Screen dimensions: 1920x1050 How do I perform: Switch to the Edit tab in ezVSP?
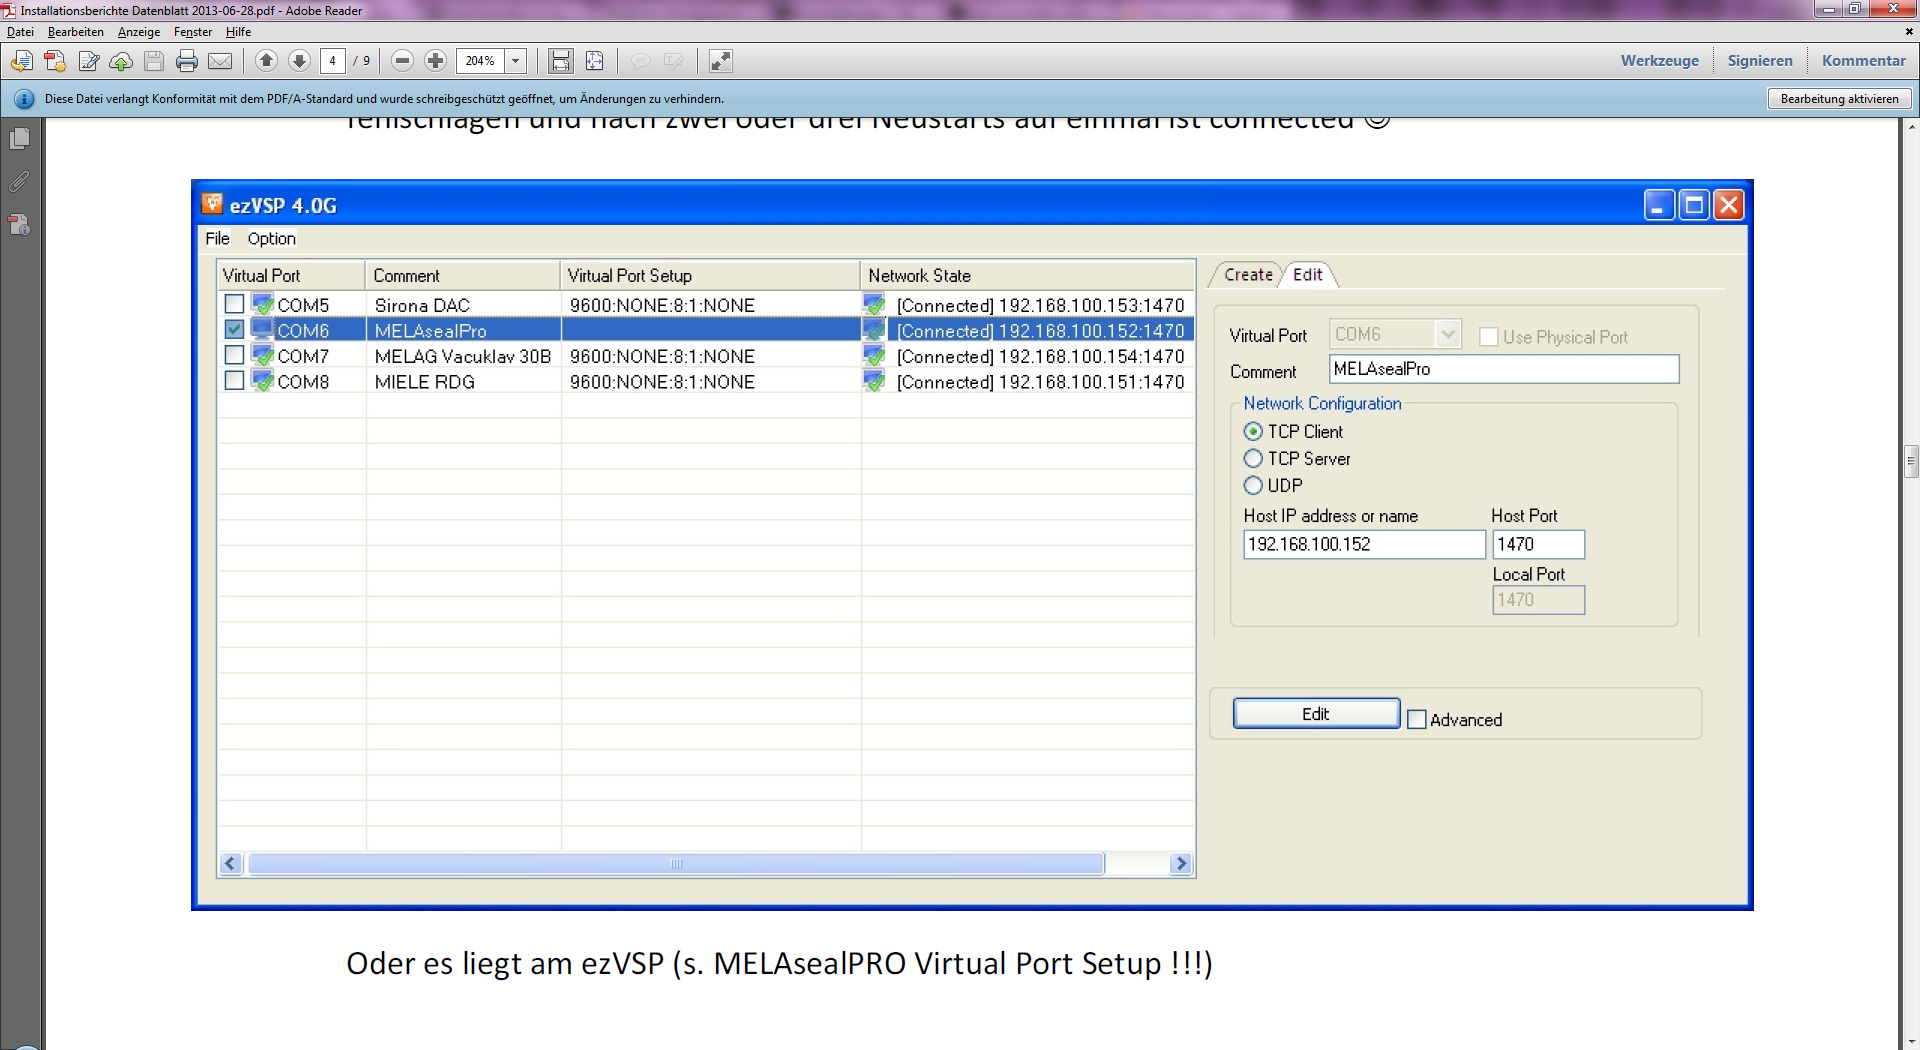pyautogui.click(x=1307, y=274)
